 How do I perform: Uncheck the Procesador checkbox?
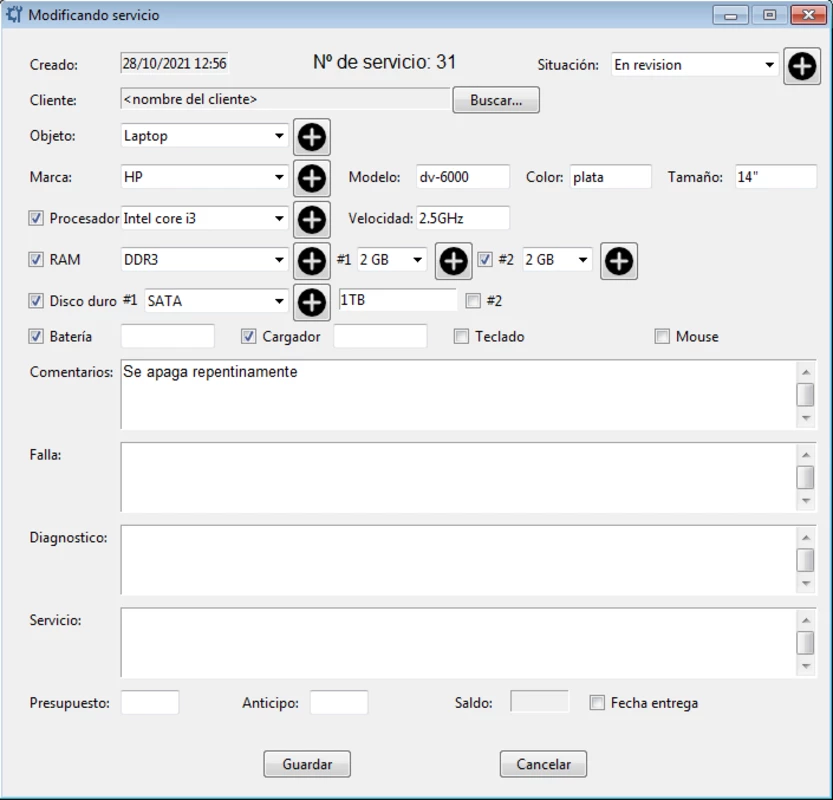tap(36, 218)
